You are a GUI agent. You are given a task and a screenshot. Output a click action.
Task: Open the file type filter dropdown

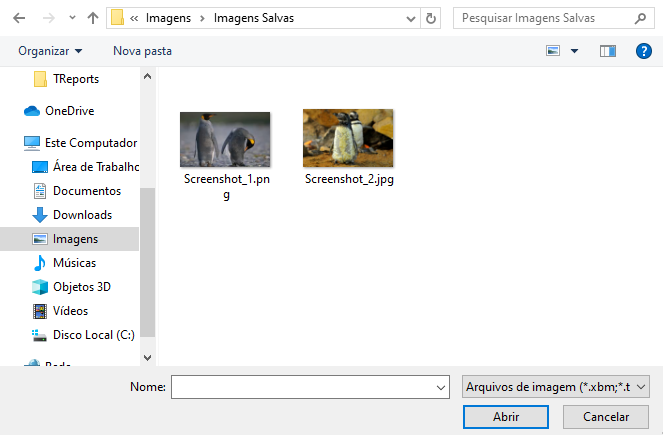[556, 386]
